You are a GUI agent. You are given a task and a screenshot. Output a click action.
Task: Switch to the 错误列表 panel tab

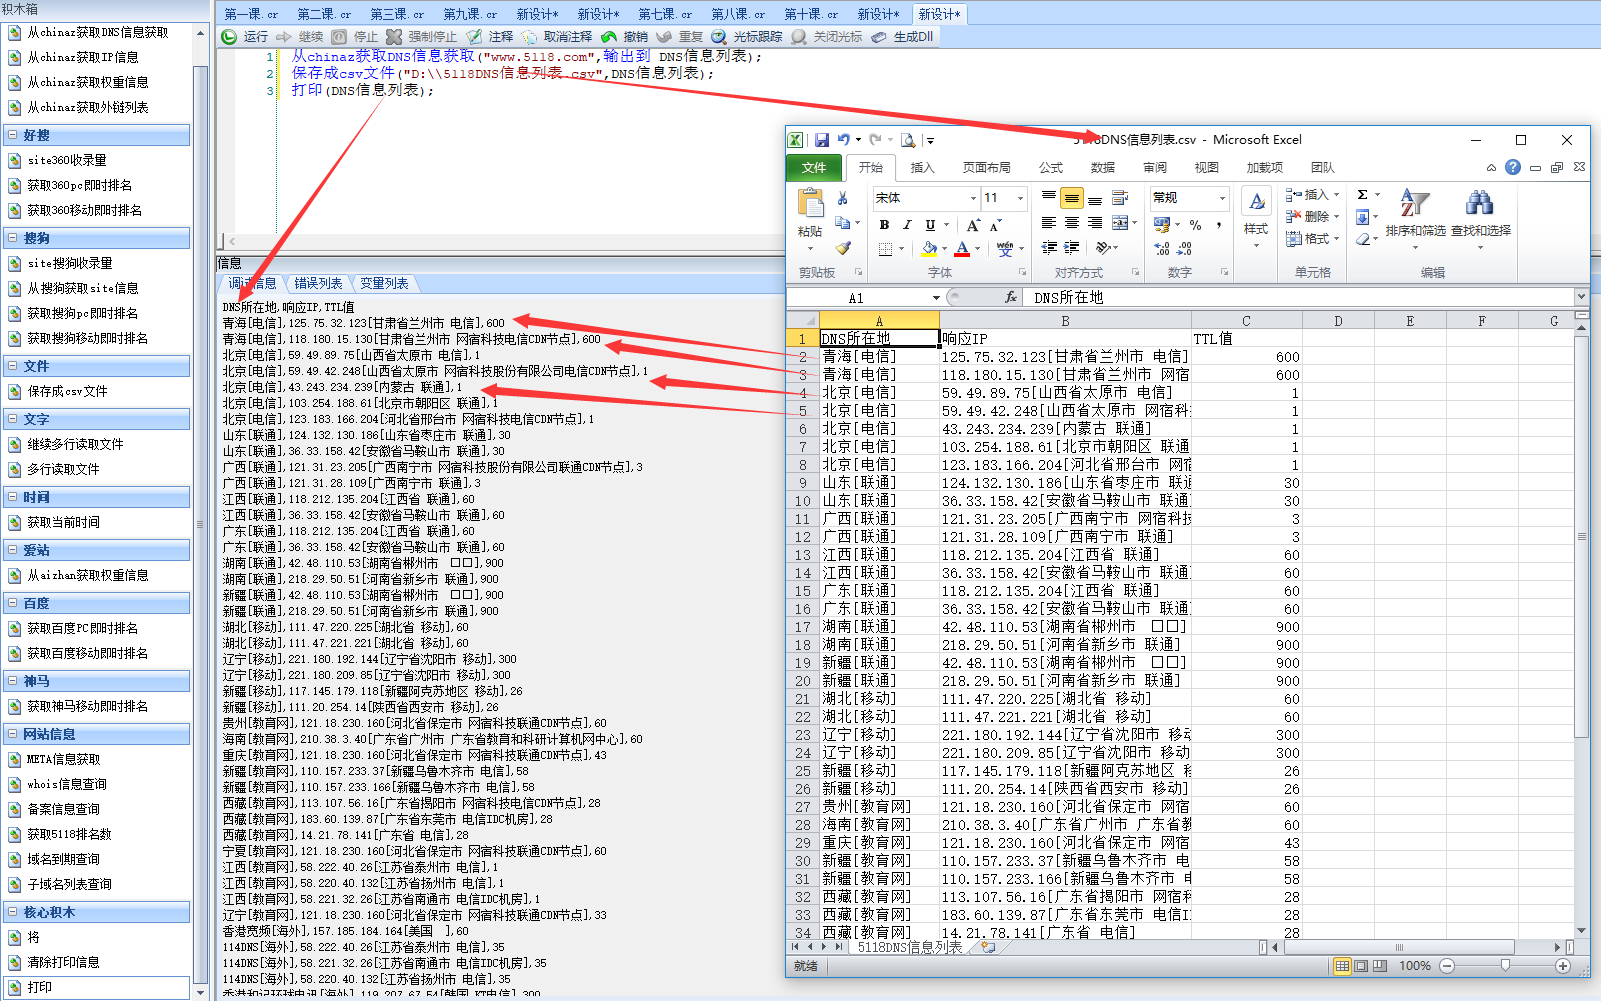318,284
